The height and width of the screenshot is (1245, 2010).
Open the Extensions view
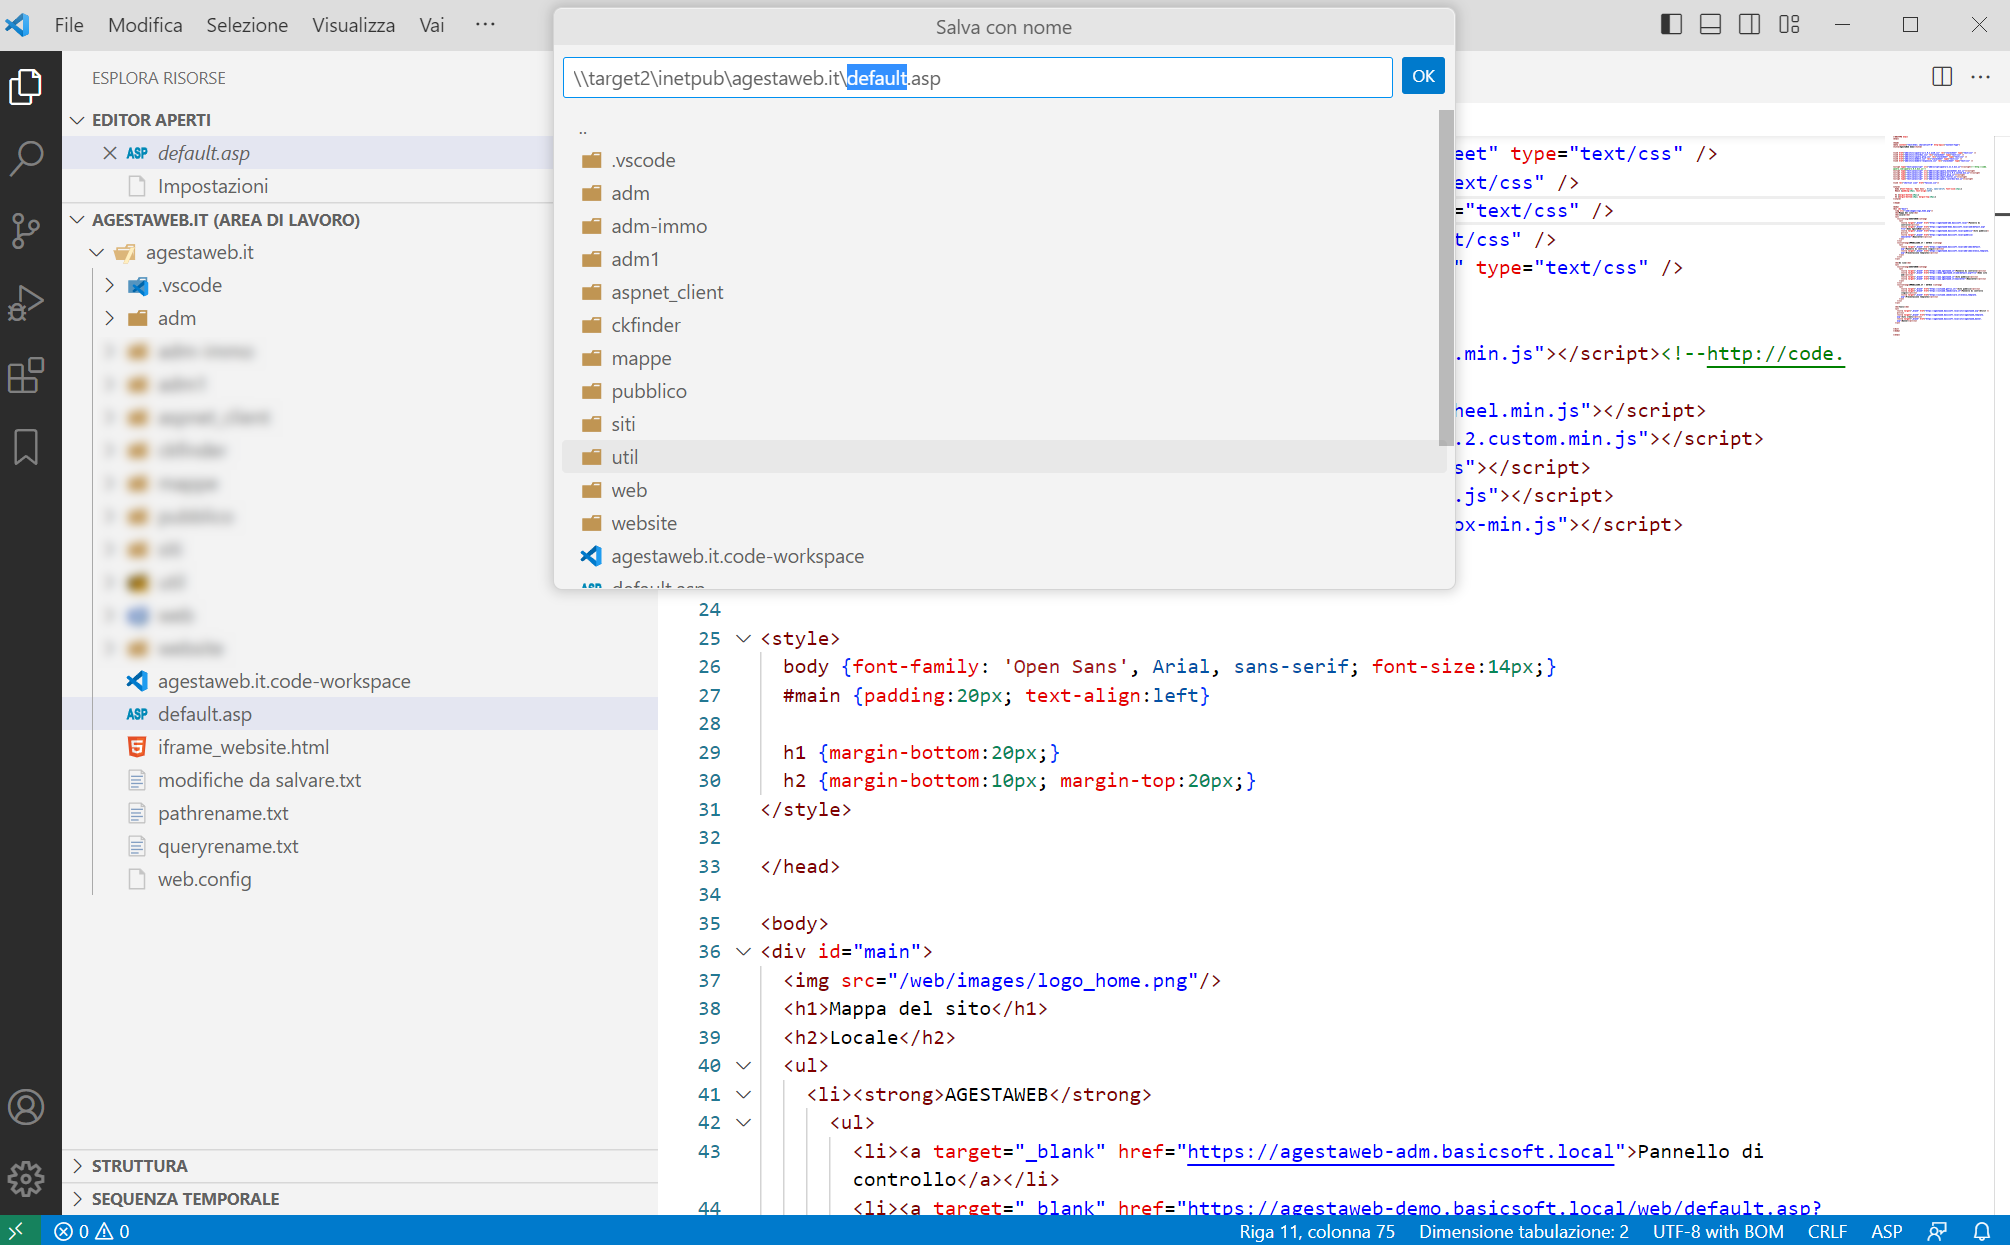(x=27, y=375)
